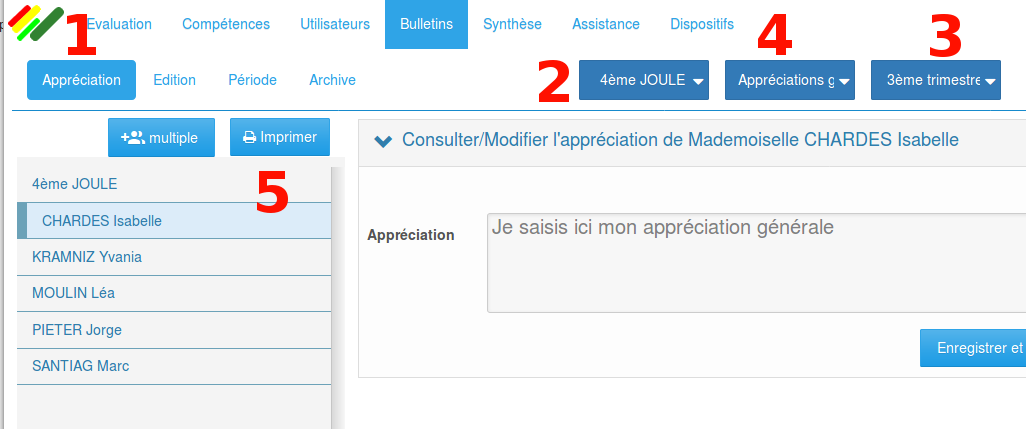Open the 4ème JOULE class dropdown
Screen dimensions: 1026x429
pyautogui.click(x=644, y=80)
